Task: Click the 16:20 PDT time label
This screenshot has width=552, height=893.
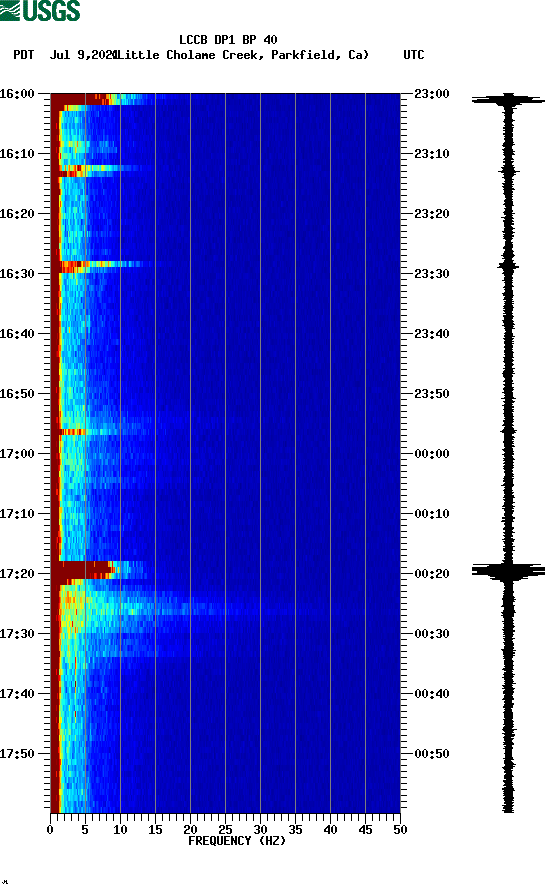Action: pos(17,214)
